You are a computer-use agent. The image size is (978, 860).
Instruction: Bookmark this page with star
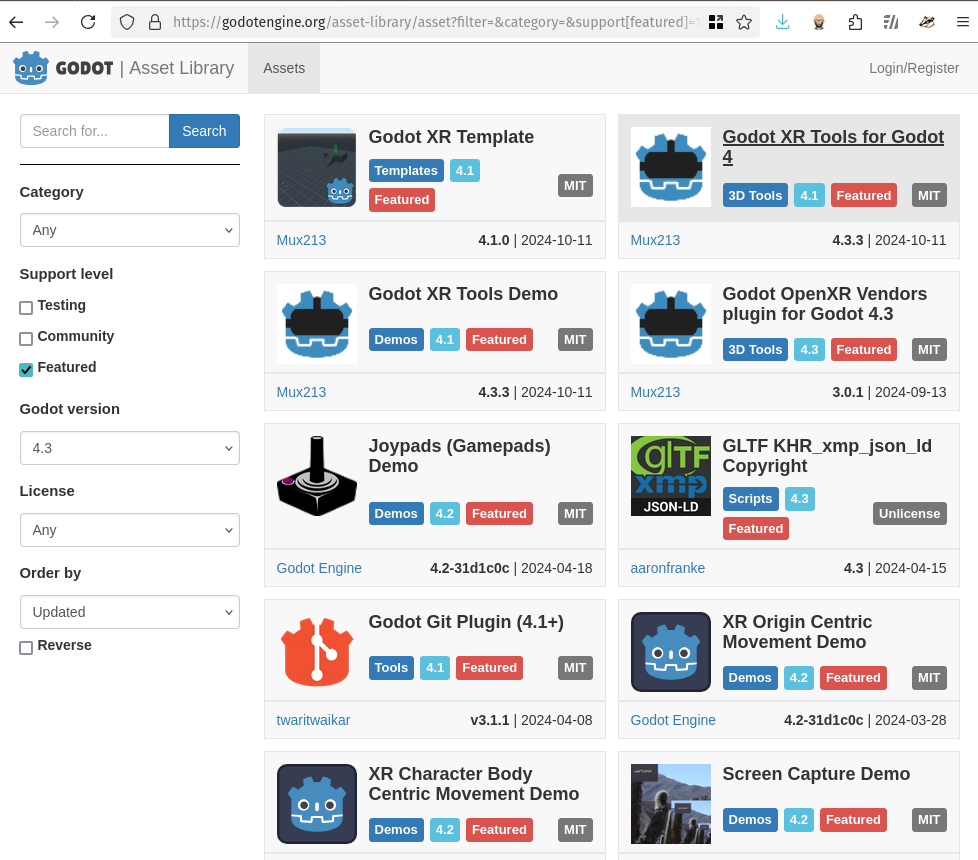pos(743,22)
